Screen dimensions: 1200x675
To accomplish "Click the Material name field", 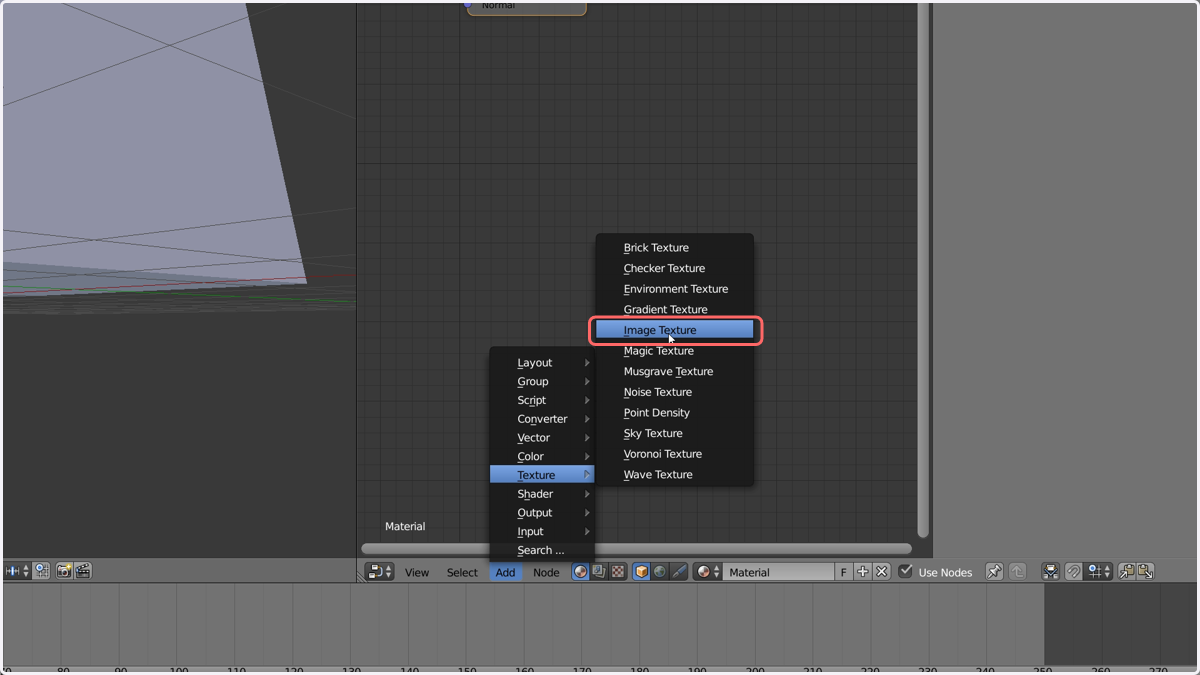I will (x=779, y=572).
